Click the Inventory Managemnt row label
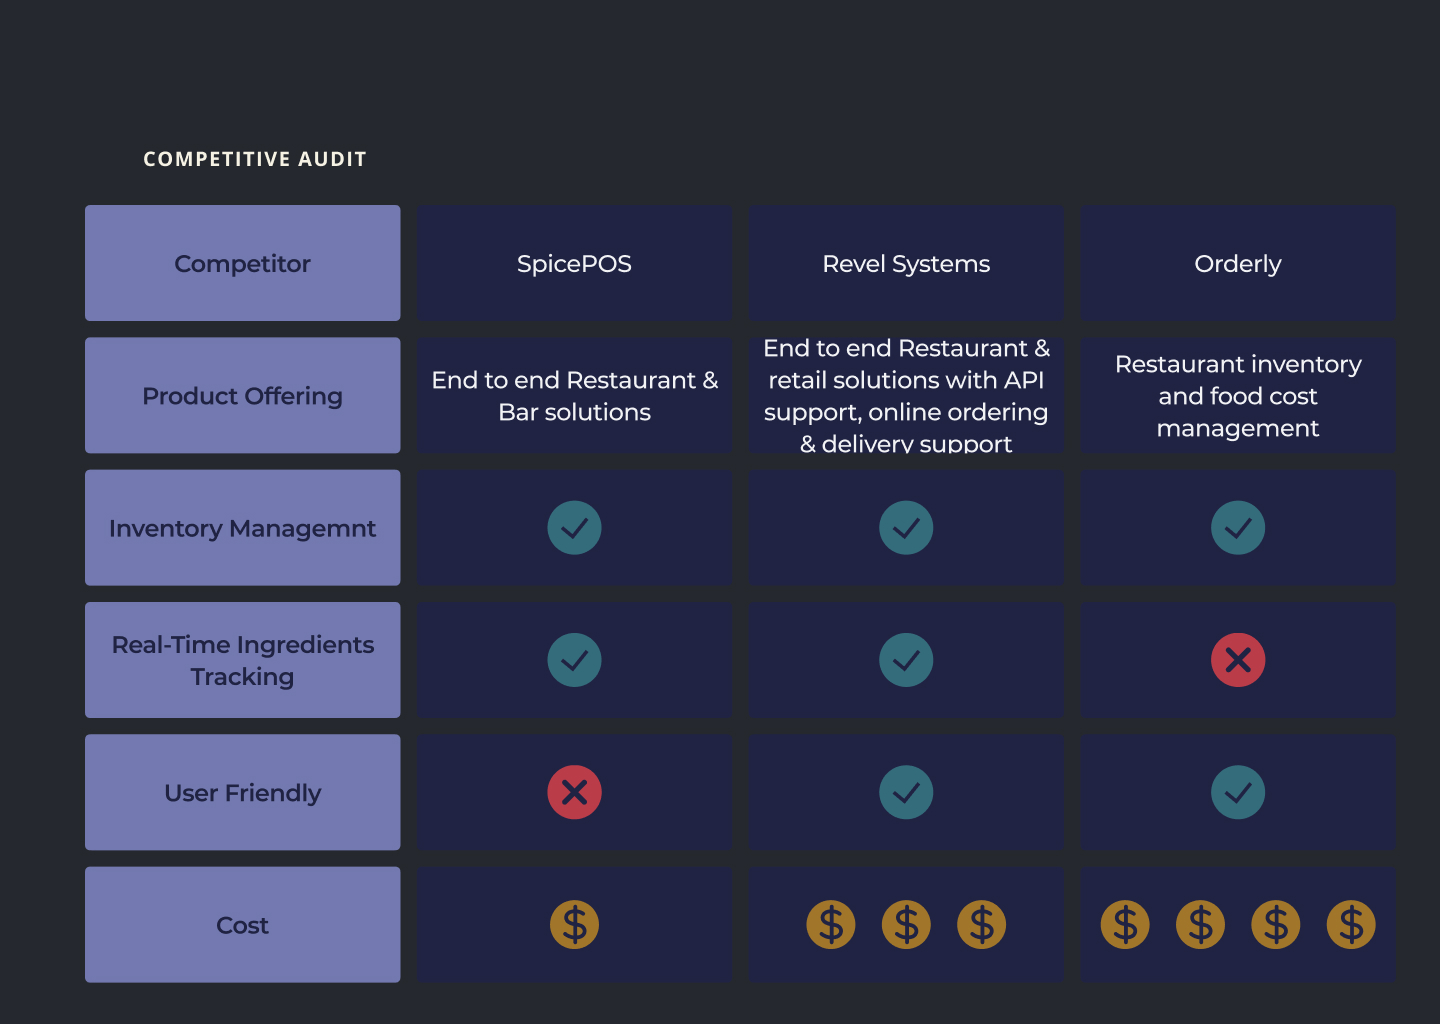The image size is (1440, 1024). point(242,528)
